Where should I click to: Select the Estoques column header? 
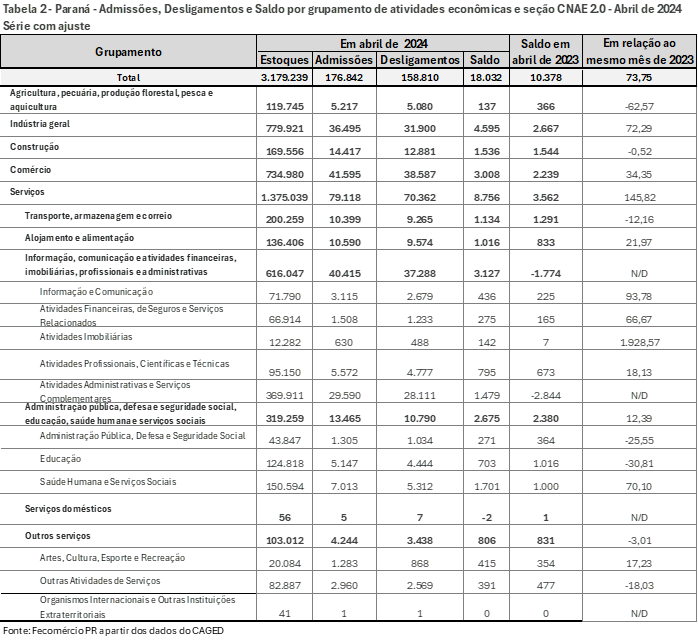coord(284,60)
